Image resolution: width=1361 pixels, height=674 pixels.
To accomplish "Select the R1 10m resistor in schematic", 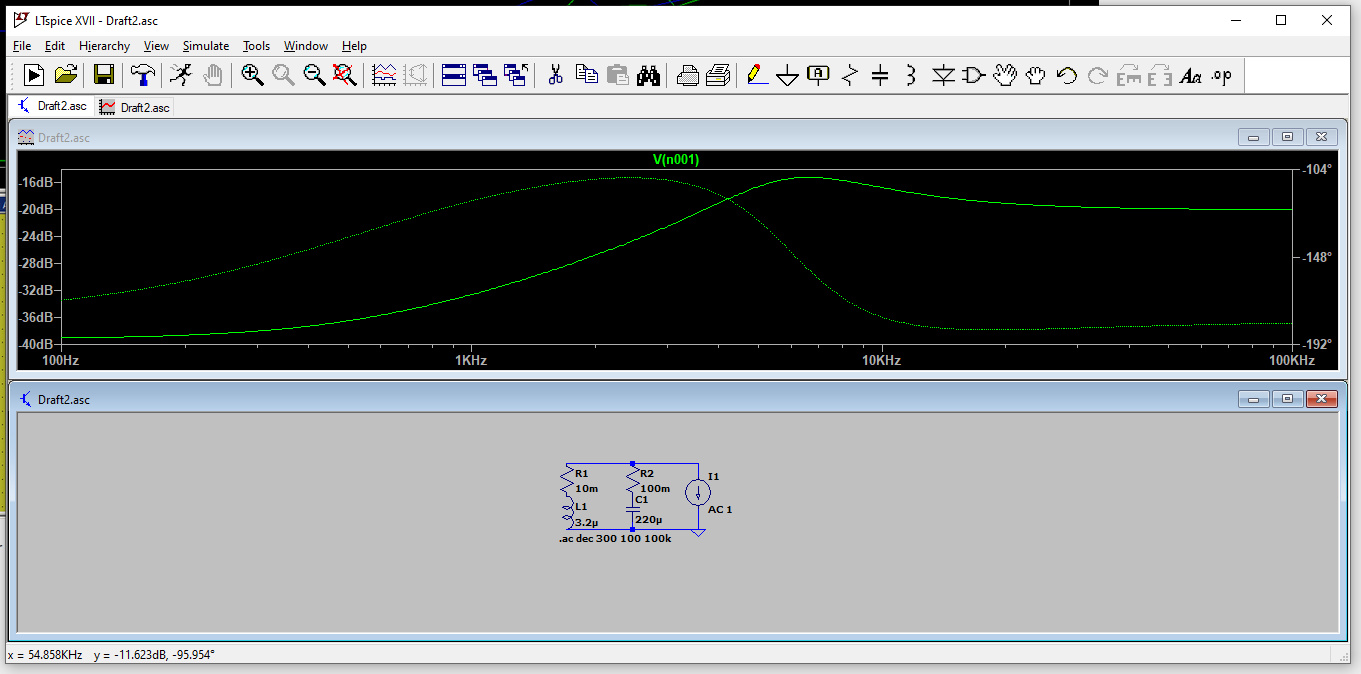I will pos(569,480).
